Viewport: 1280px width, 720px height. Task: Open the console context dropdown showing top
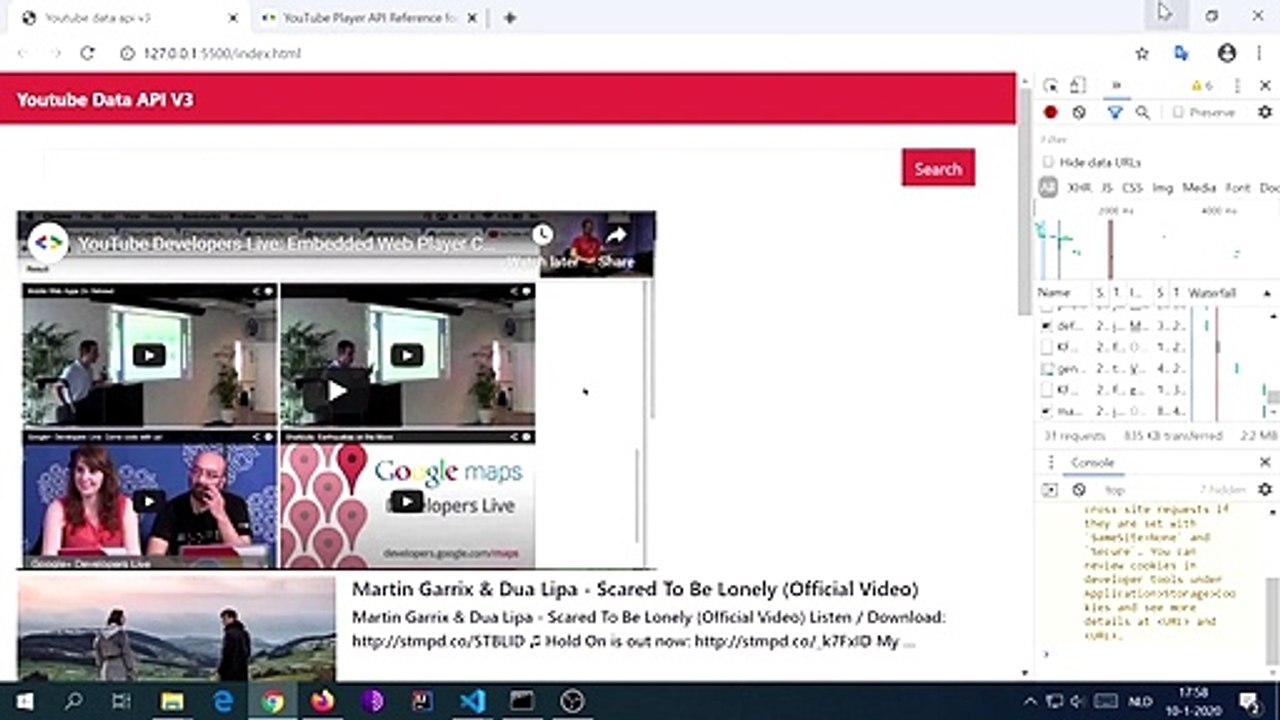[1115, 490]
